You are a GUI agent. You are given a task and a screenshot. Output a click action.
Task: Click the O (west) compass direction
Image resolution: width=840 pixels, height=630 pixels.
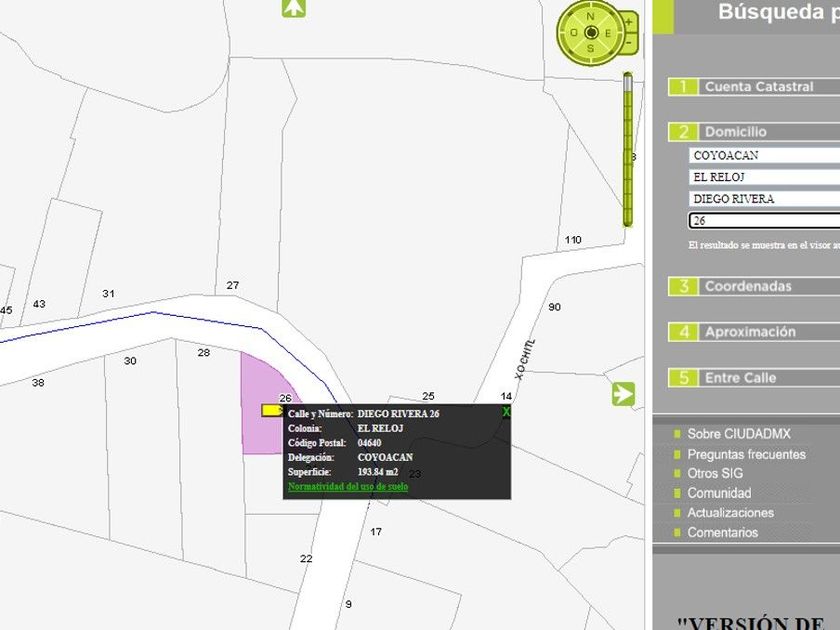point(573,32)
